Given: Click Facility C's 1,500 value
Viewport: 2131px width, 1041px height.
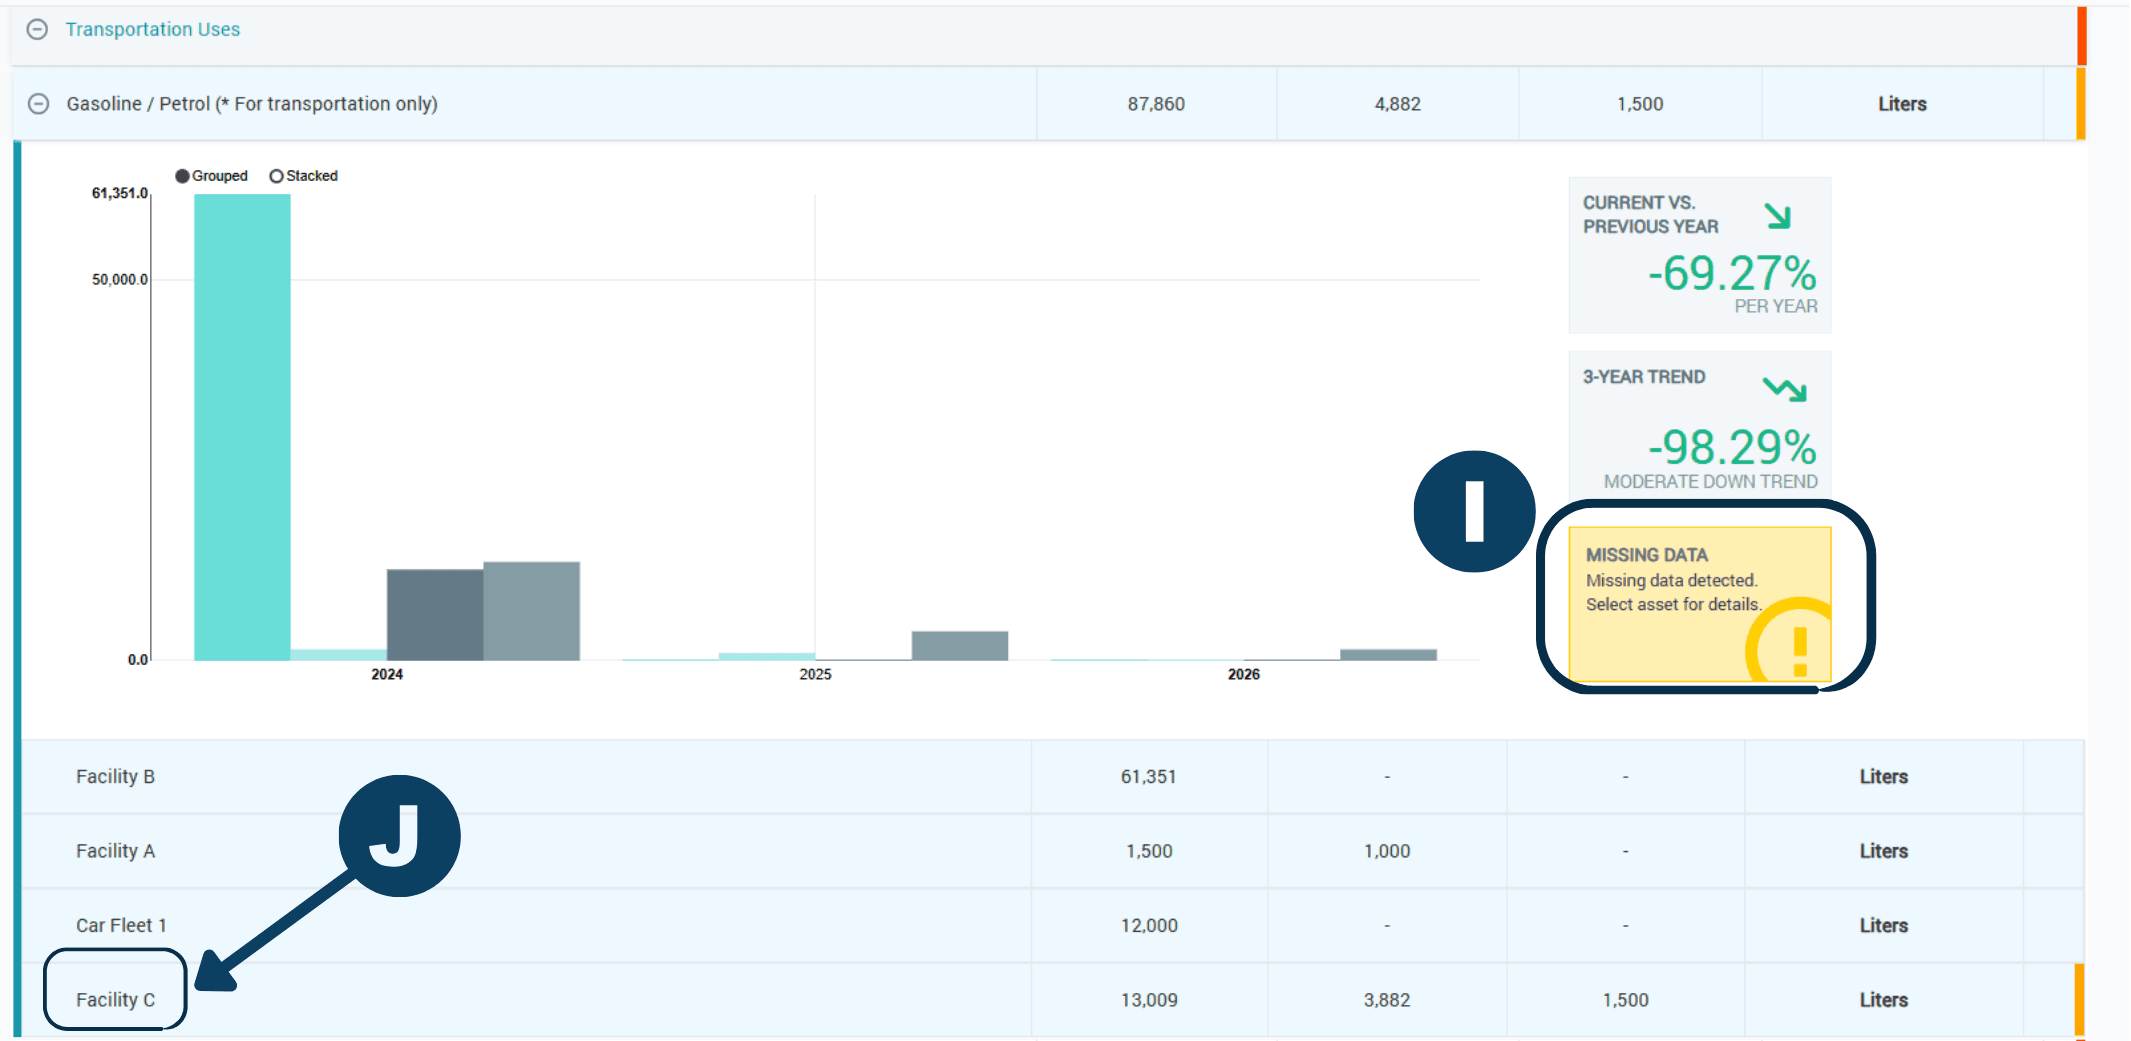Looking at the screenshot, I should tap(1626, 1000).
